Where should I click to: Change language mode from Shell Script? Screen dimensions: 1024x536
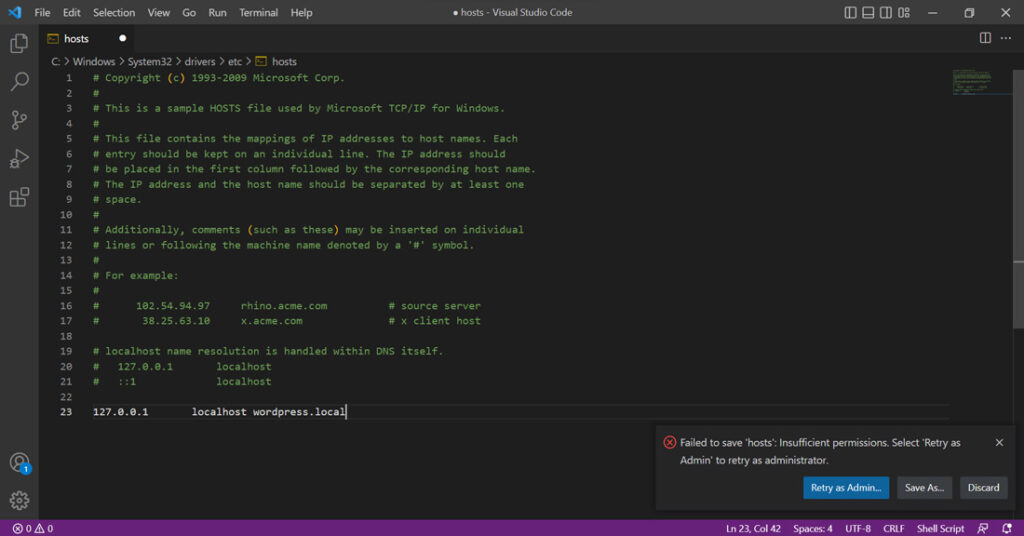pos(940,528)
